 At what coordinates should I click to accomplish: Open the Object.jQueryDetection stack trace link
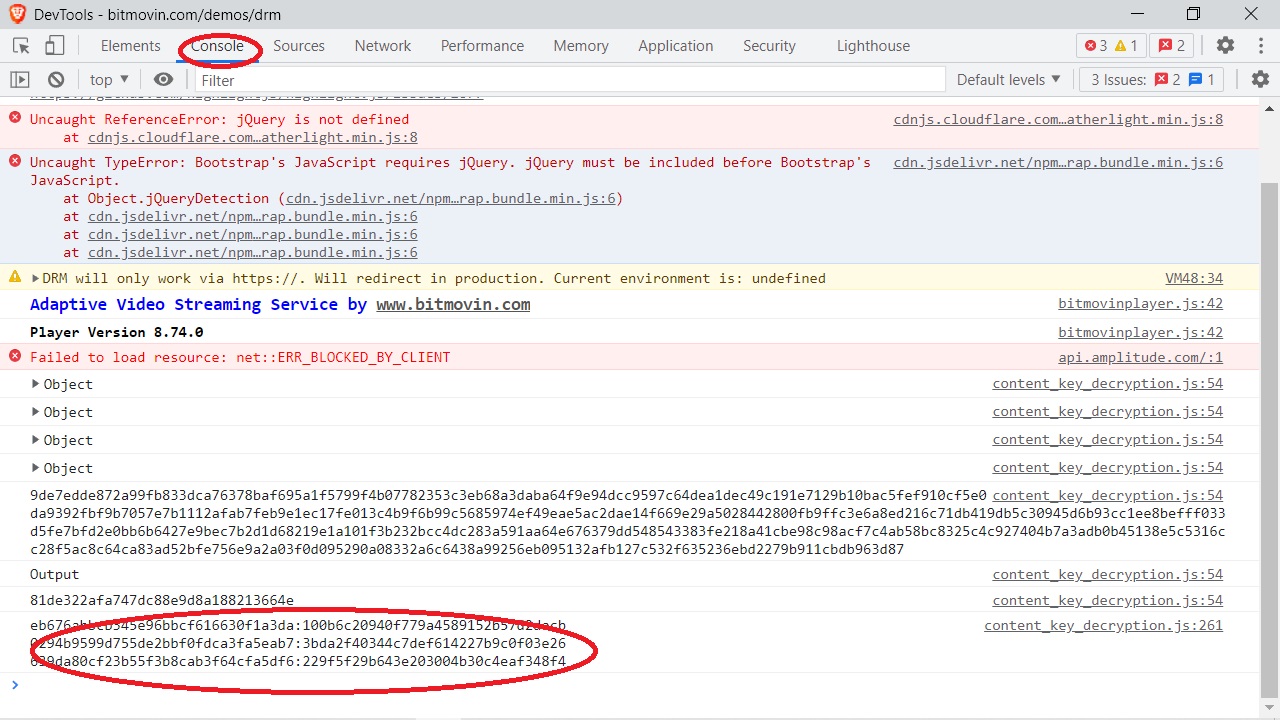click(451, 199)
